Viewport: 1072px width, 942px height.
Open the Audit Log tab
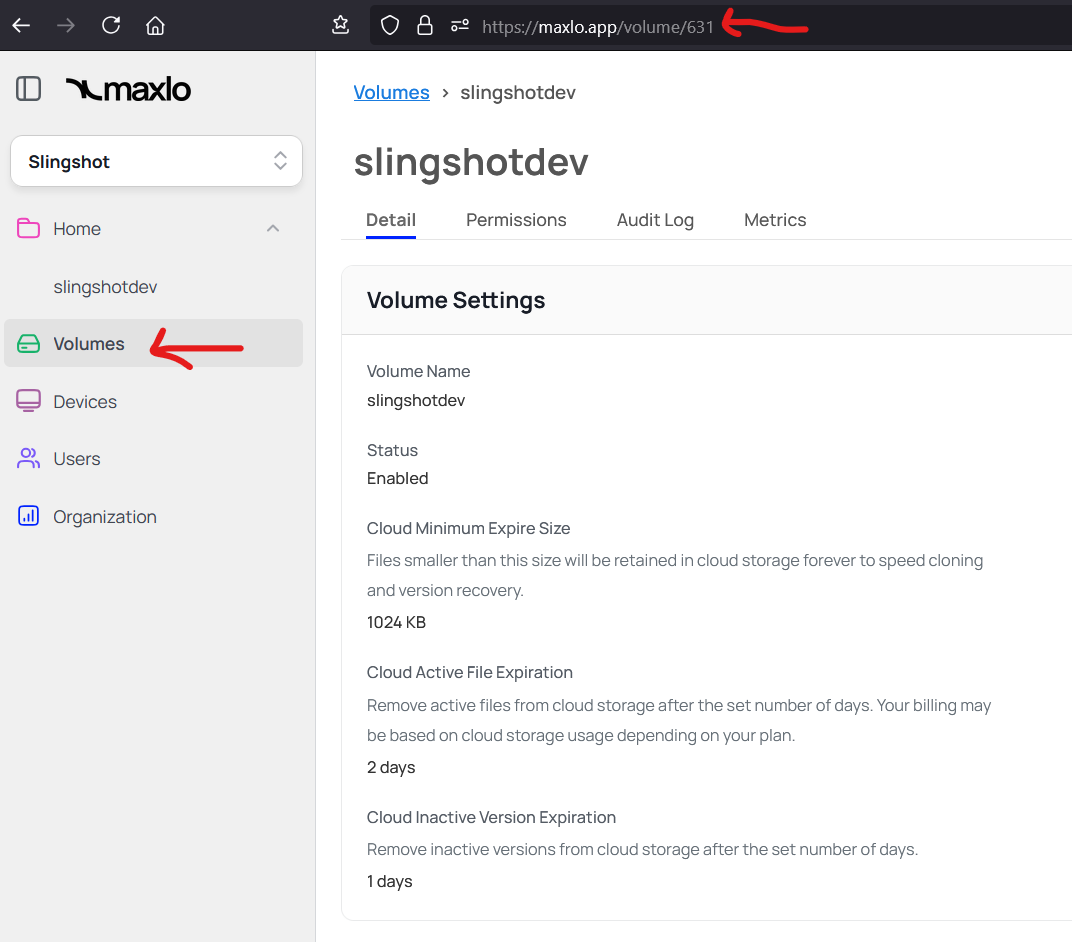pos(655,220)
